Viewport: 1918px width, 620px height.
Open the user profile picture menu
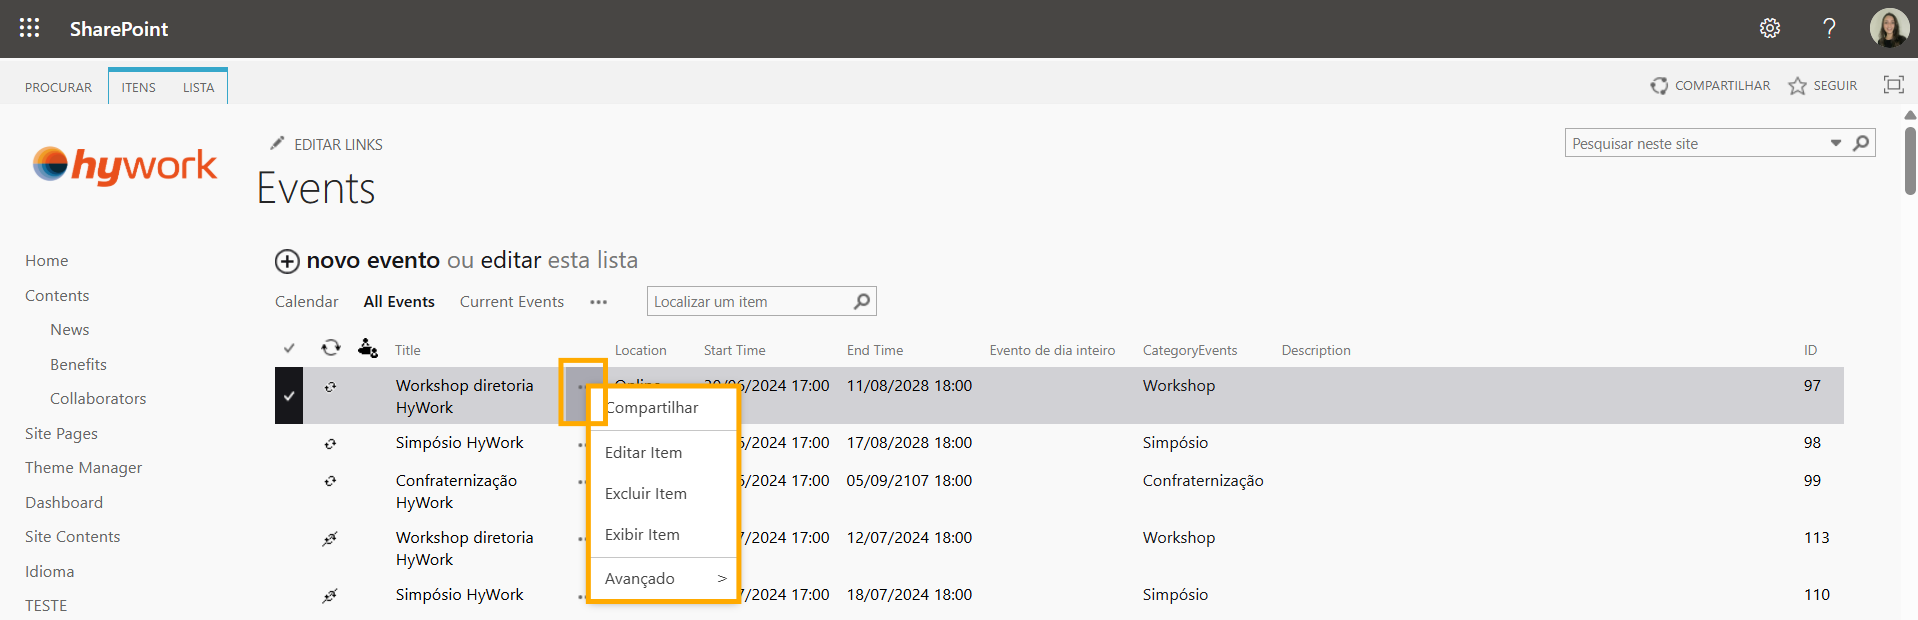click(1888, 28)
